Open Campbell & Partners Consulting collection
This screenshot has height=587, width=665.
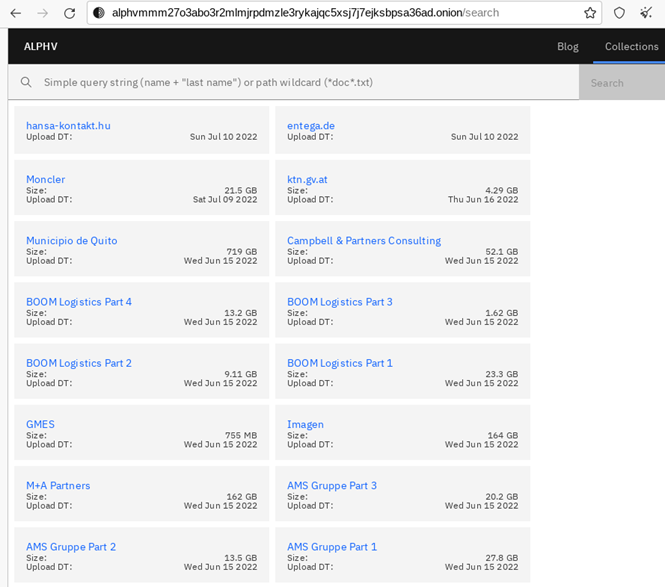pos(364,240)
